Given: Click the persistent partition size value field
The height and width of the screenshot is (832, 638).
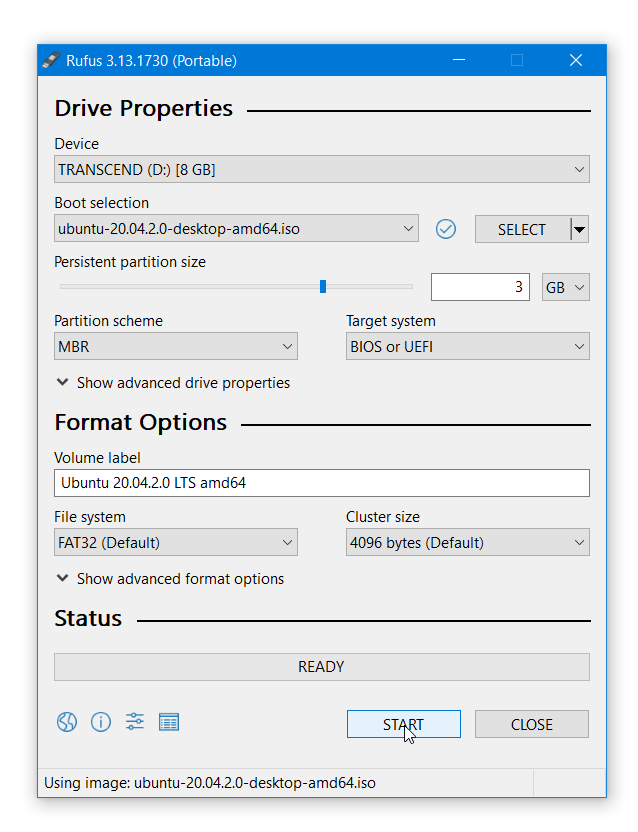Looking at the screenshot, I should (480, 287).
